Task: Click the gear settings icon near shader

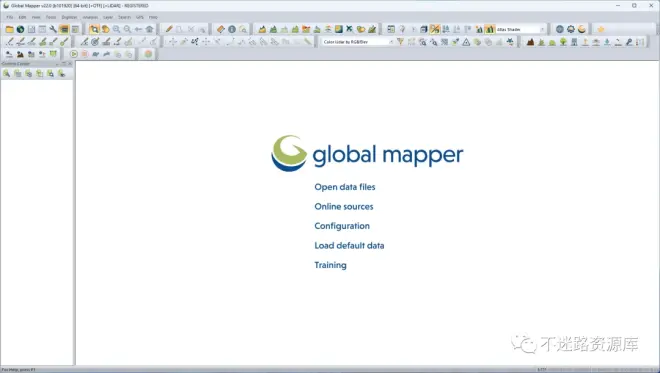Action: (570, 29)
